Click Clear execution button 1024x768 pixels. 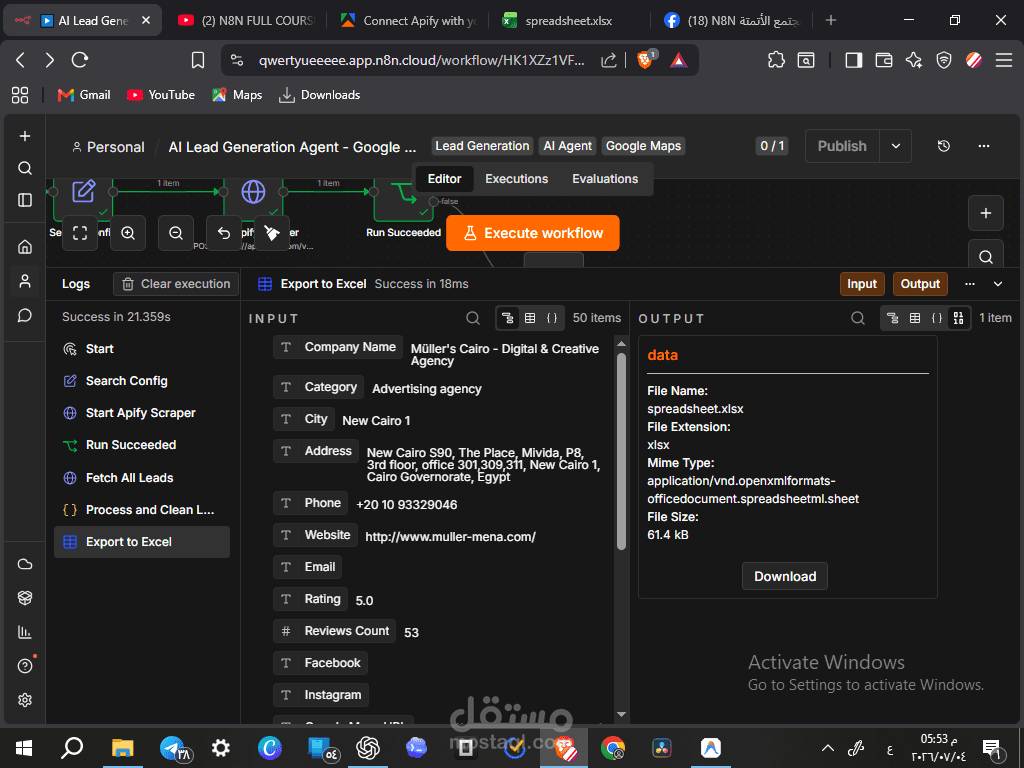tap(176, 284)
